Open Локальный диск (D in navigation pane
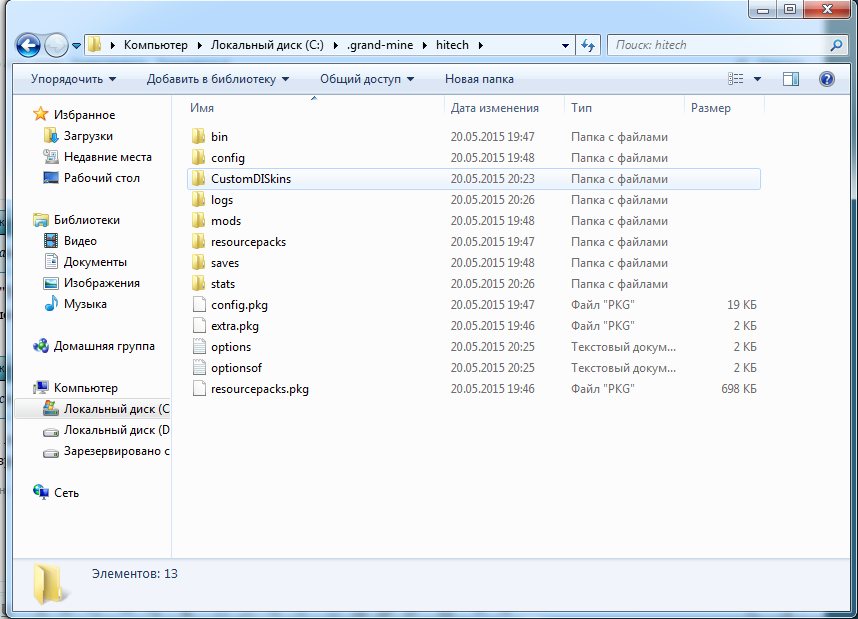The width and height of the screenshot is (858, 619). click(106, 430)
